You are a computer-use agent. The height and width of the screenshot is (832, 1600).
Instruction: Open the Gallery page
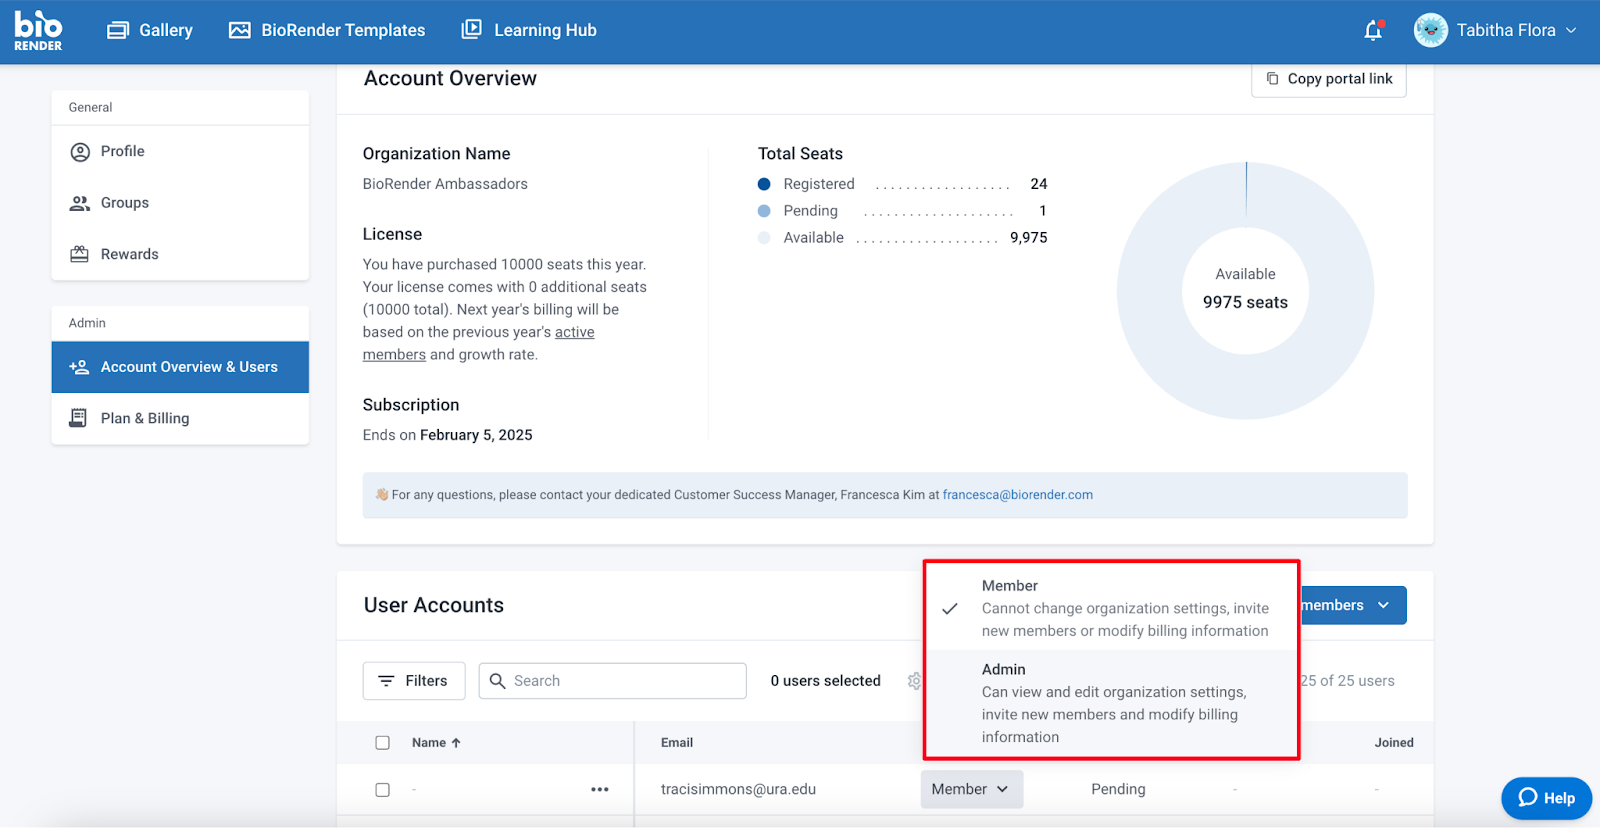point(150,31)
